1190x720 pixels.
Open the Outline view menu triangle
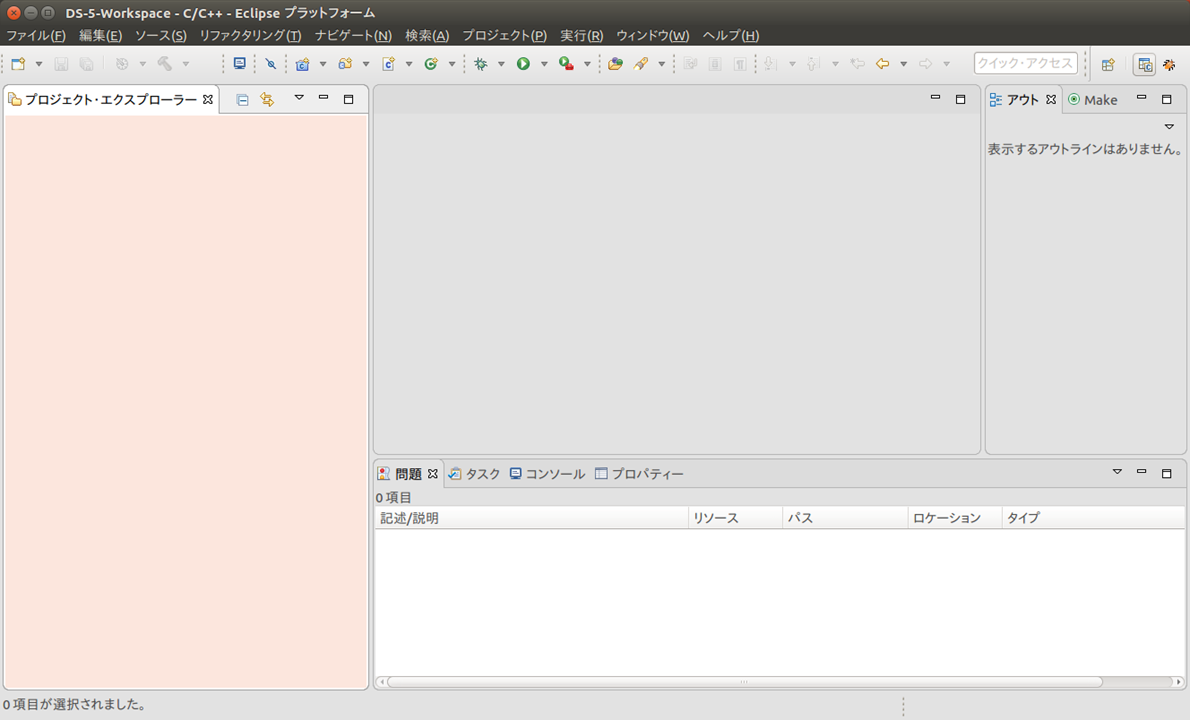tap(1170, 127)
